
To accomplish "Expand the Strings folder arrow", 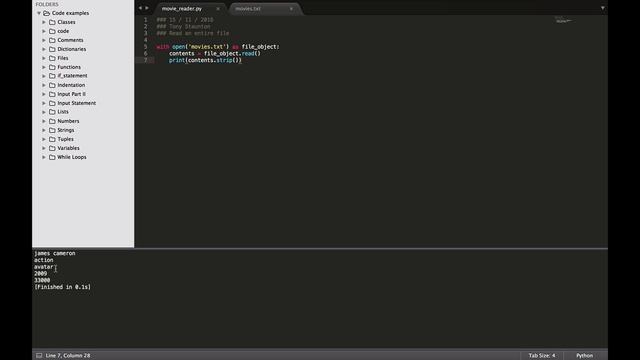I will (x=44, y=130).
